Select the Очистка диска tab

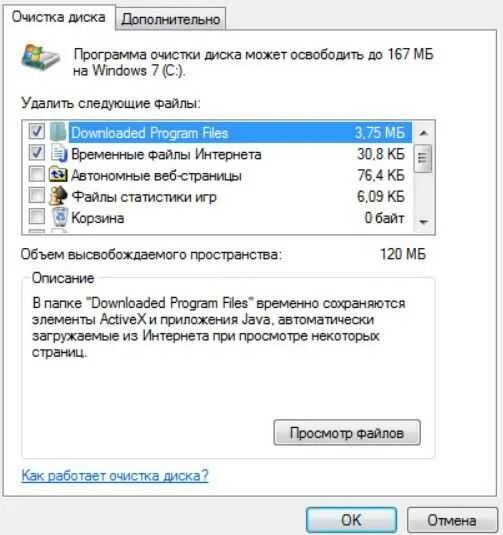[x=58, y=17]
